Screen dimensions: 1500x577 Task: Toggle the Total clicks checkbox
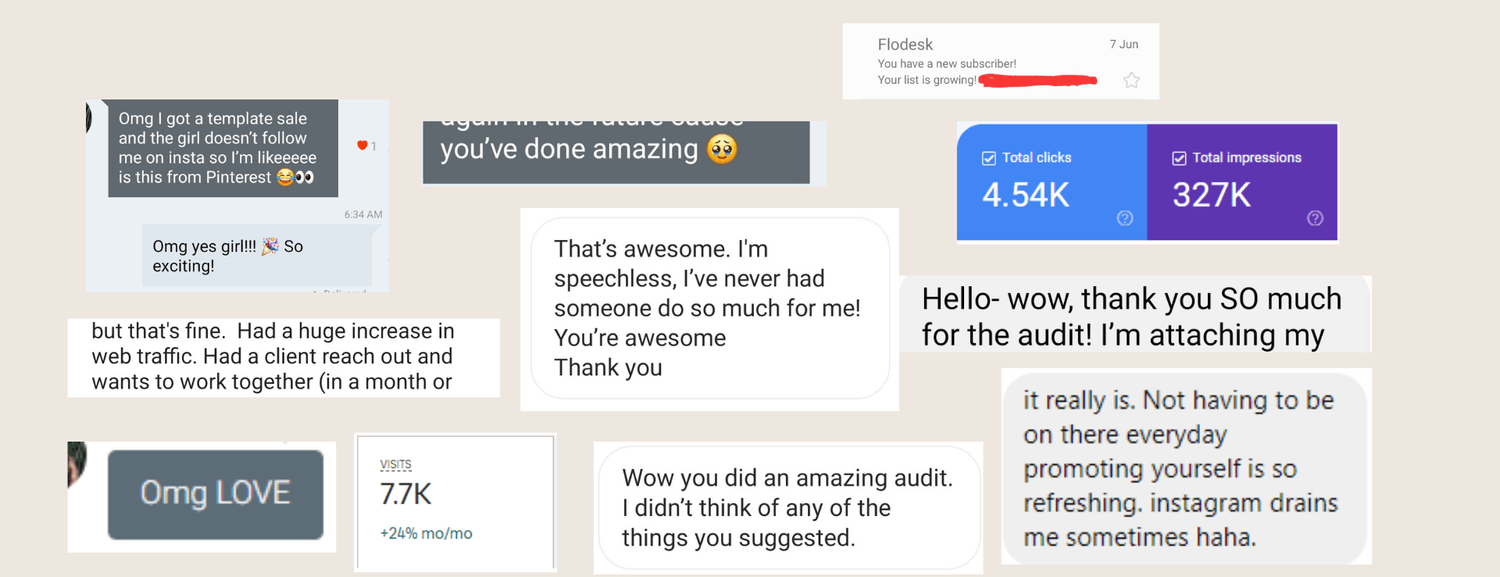point(989,157)
